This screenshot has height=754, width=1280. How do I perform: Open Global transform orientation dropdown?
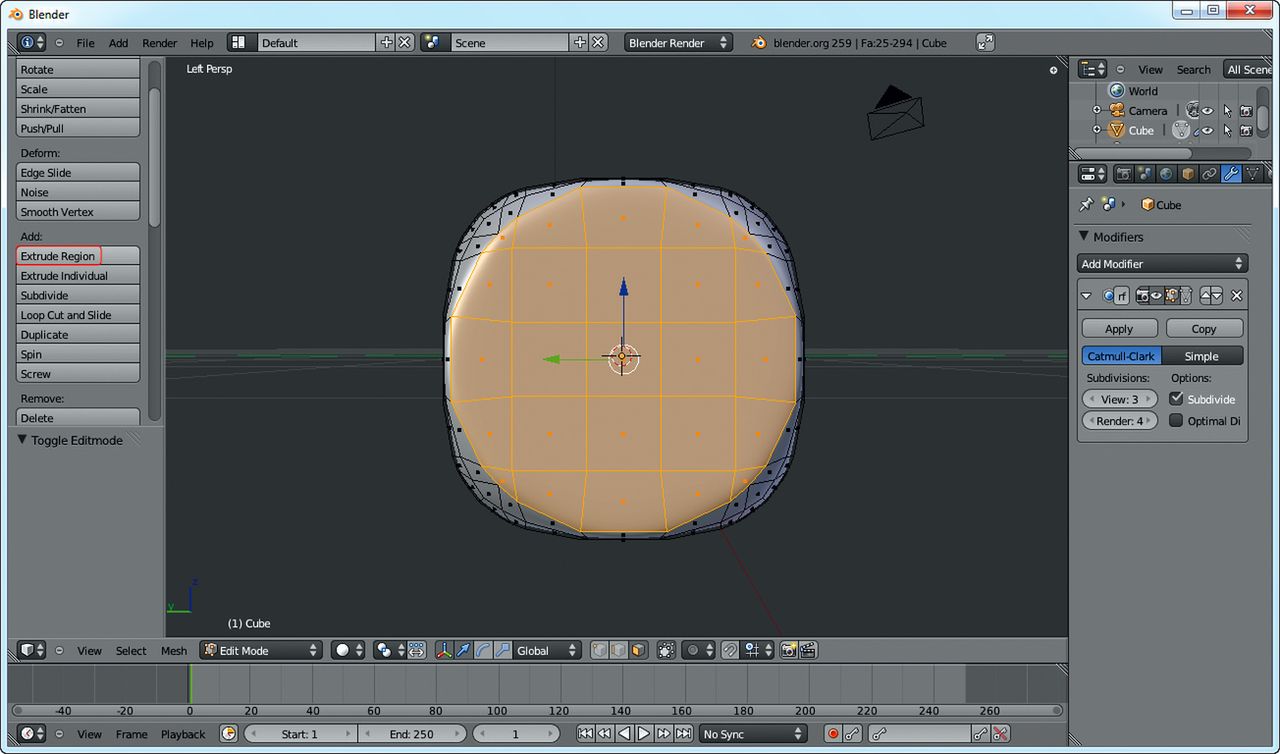tap(547, 650)
